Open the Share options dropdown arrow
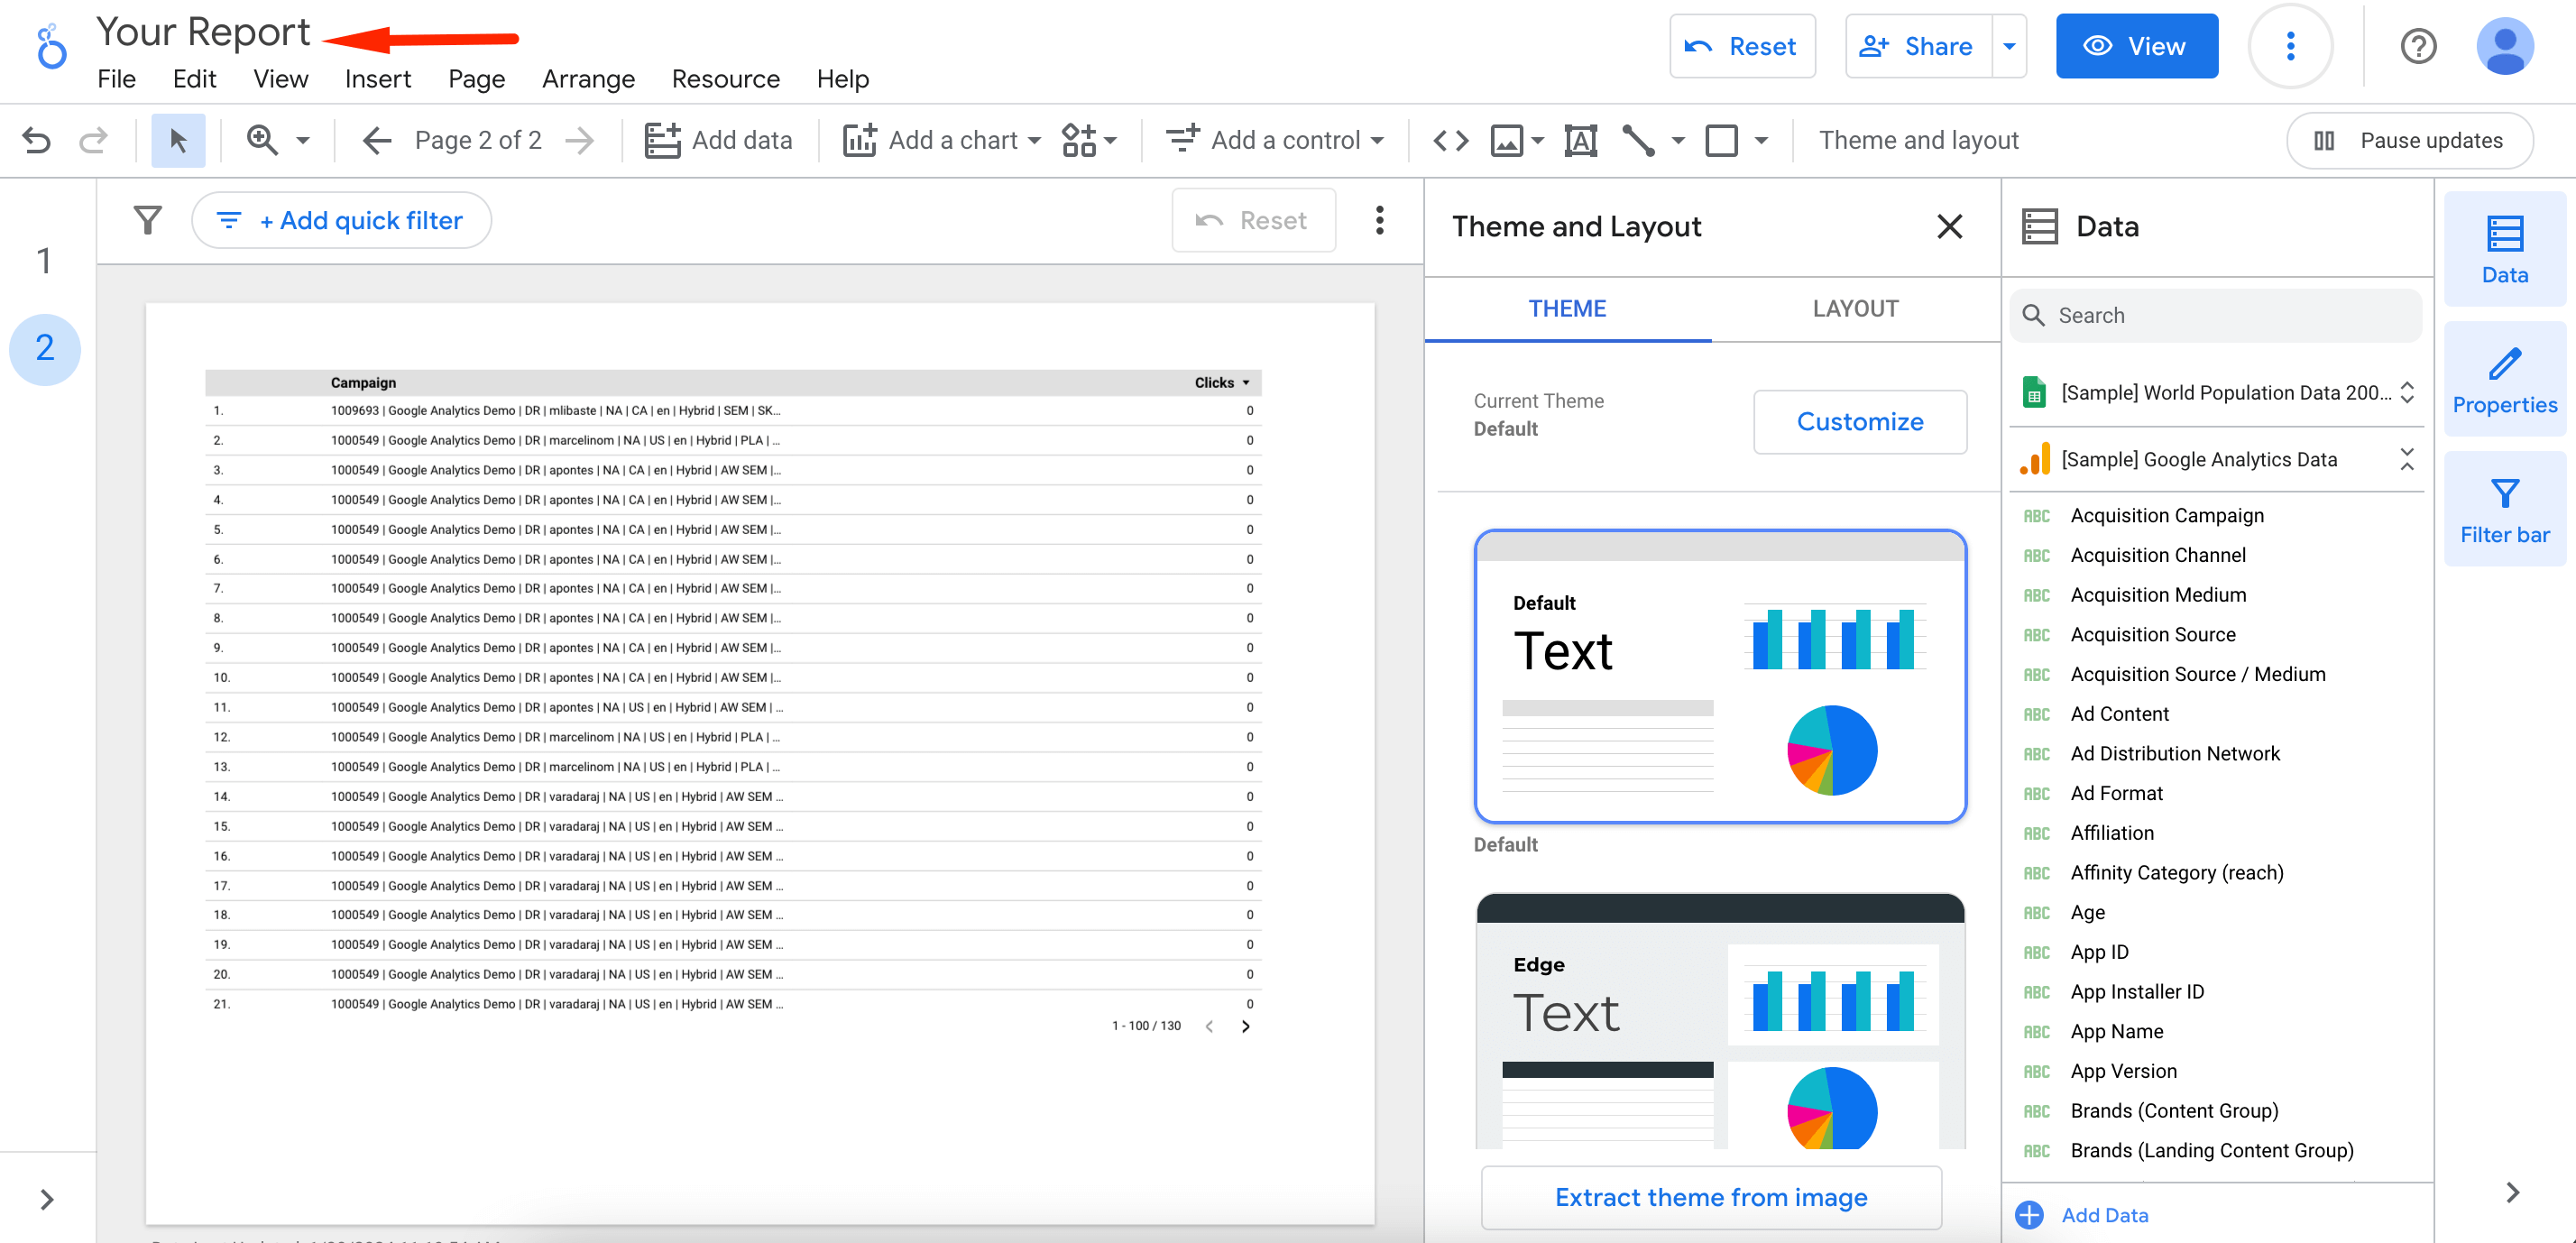Image resolution: width=2576 pixels, height=1243 pixels. (2010, 46)
